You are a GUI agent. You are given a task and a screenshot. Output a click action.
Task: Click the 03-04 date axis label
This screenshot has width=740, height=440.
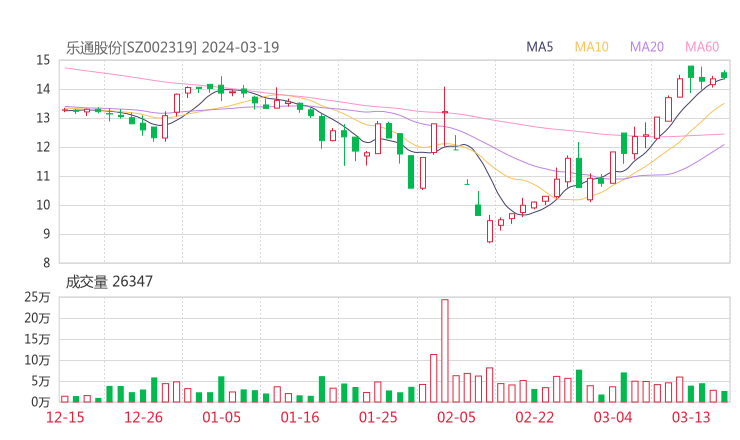point(613,417)
